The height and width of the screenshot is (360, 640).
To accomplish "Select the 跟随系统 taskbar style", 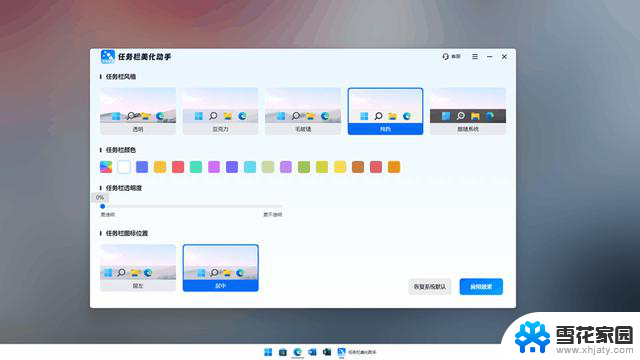I will point(468,111).
